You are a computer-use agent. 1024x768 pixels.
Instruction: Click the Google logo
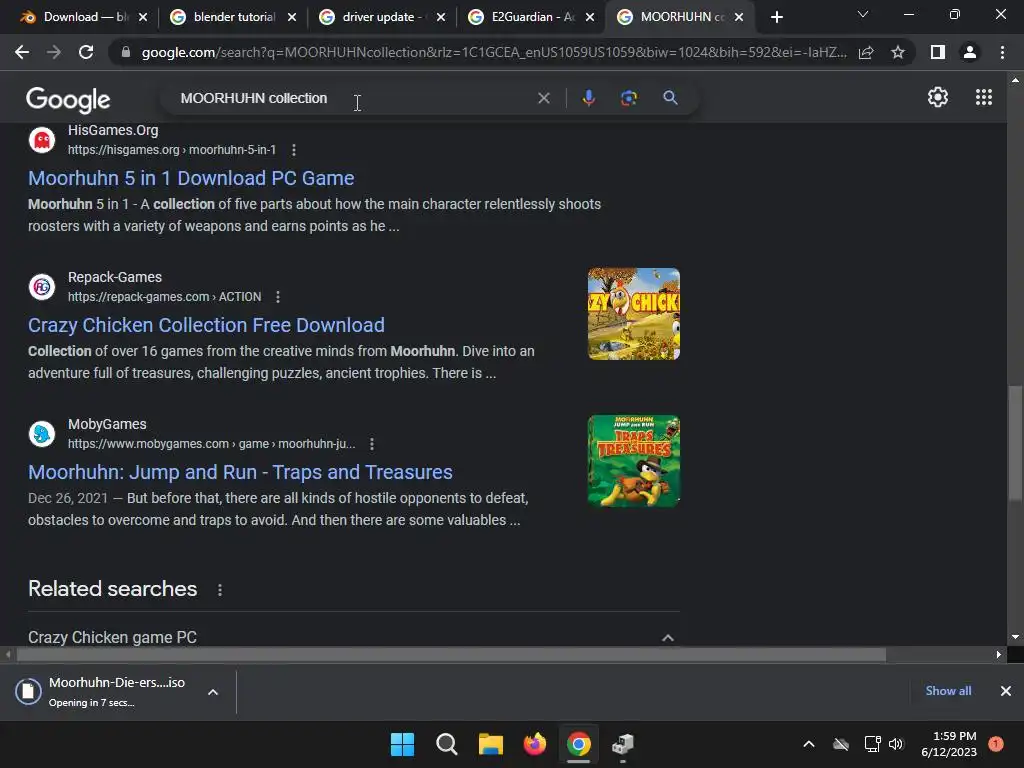point(68,99)
